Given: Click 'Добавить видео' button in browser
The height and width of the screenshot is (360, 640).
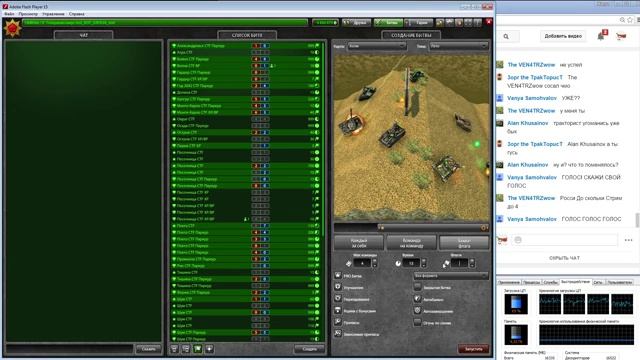Looking at the screenshot, I should pos(563,36).
